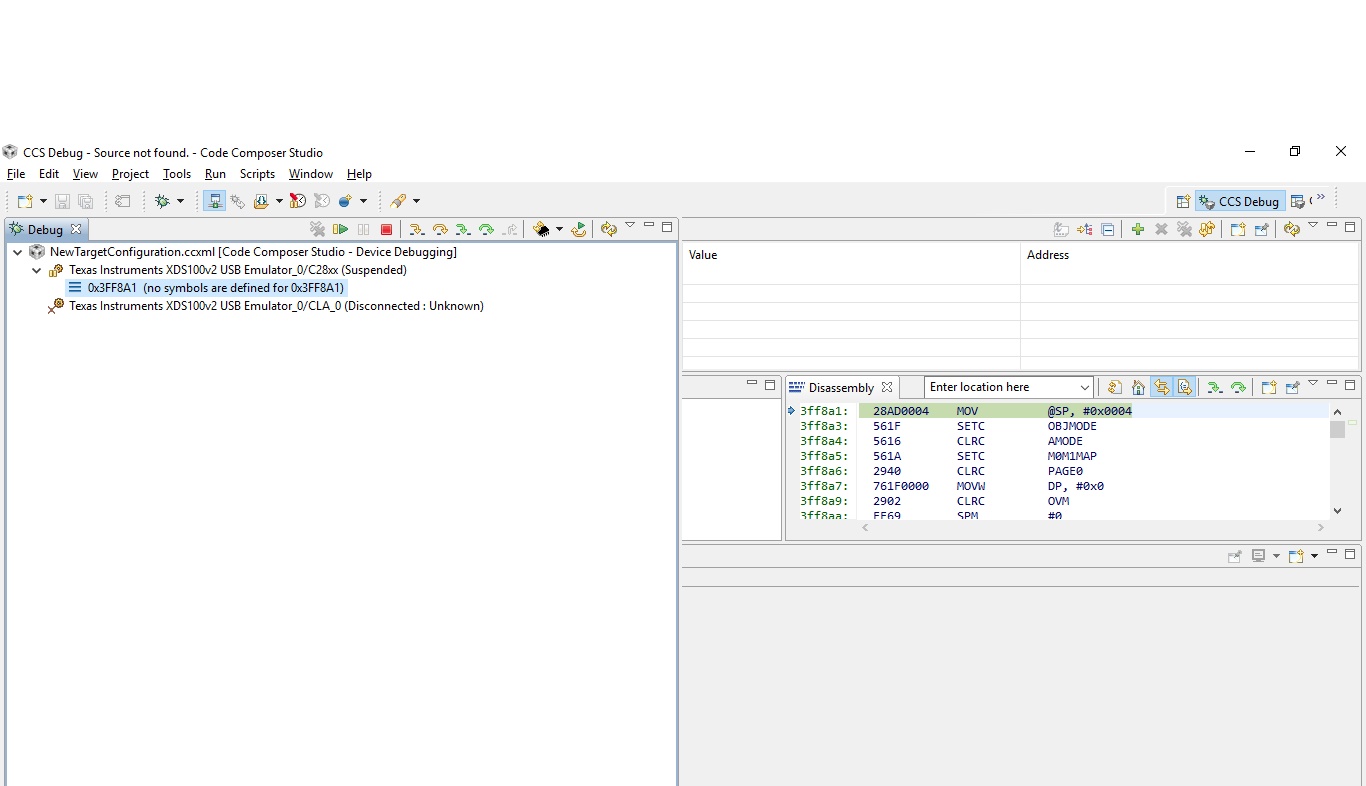
Task: Click green Assembly Step Over in Debug view
Action: coord(486,229)
